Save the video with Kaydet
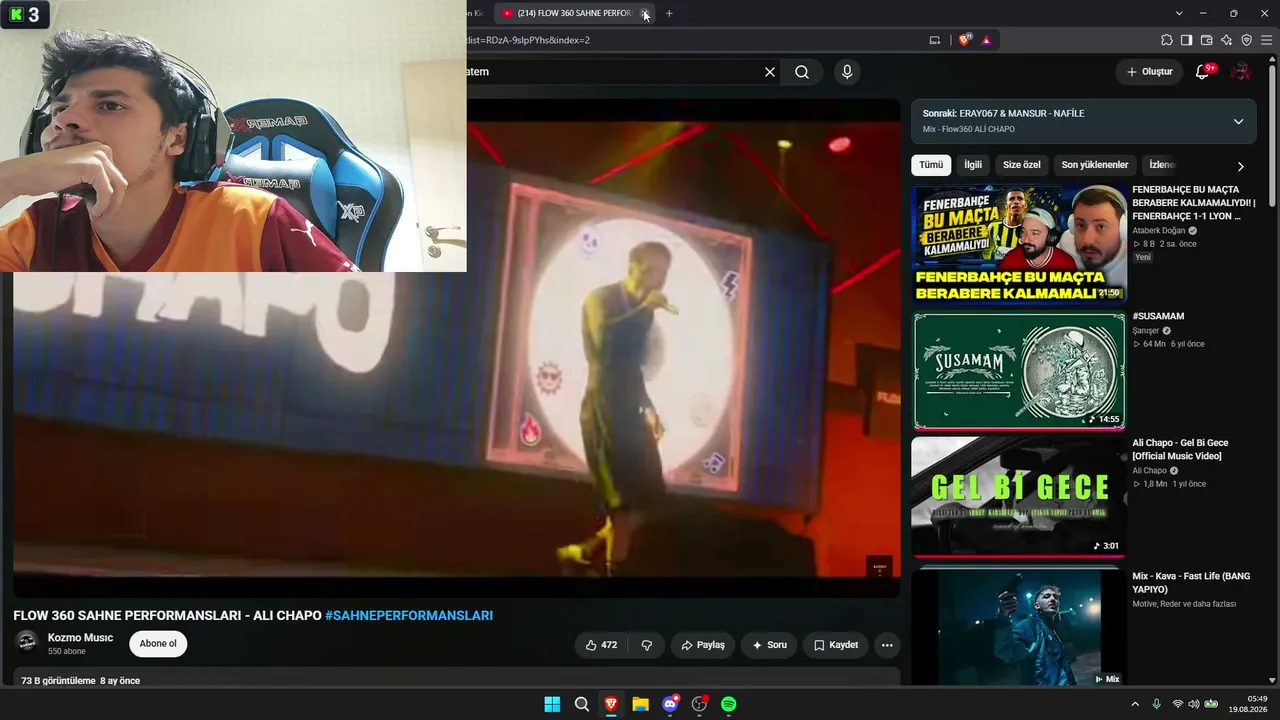Viewport: 1280px width, 720px height. 836,645
